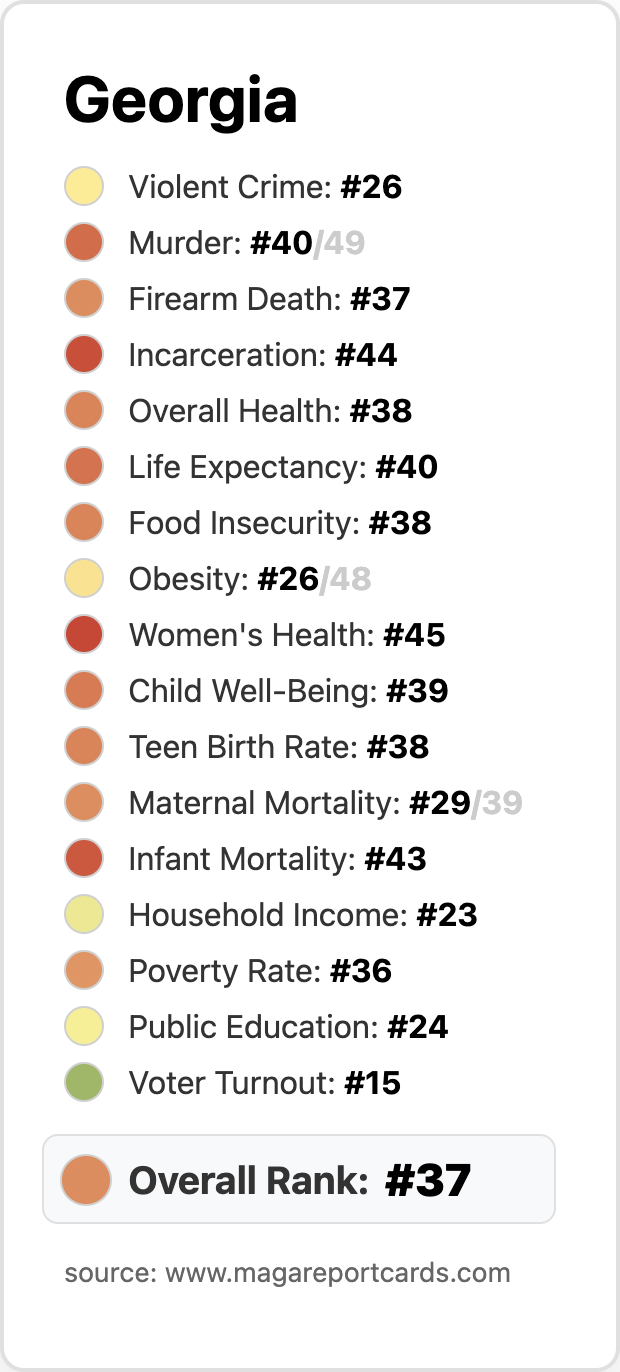Image resolution: width=620 pixels, height=1372 pixels.
Task: Click the Overall Rank color dot
Action: click(85, 1179)
